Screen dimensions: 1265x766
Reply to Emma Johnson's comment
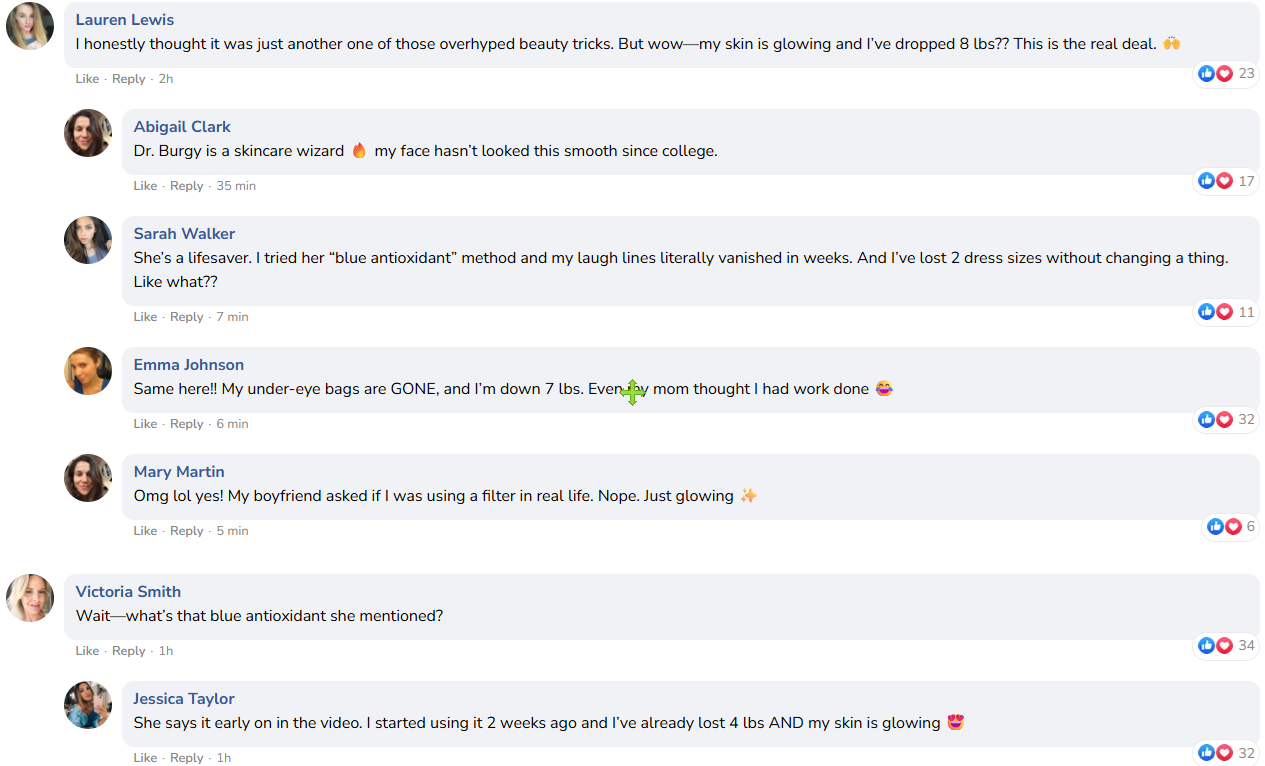pyautogui.click(x=187, y=424)
